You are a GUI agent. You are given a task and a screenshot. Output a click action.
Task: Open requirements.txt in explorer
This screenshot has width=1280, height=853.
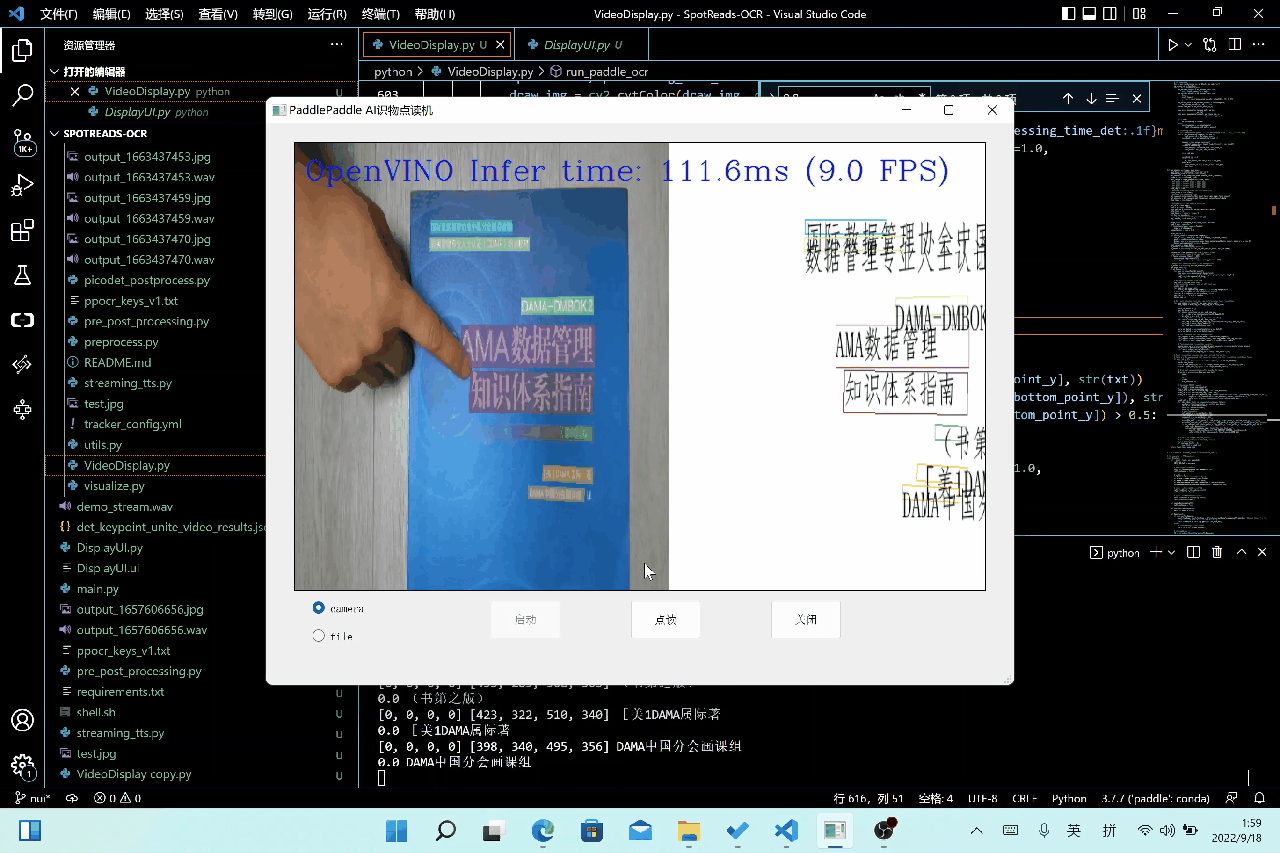(120, 691)
